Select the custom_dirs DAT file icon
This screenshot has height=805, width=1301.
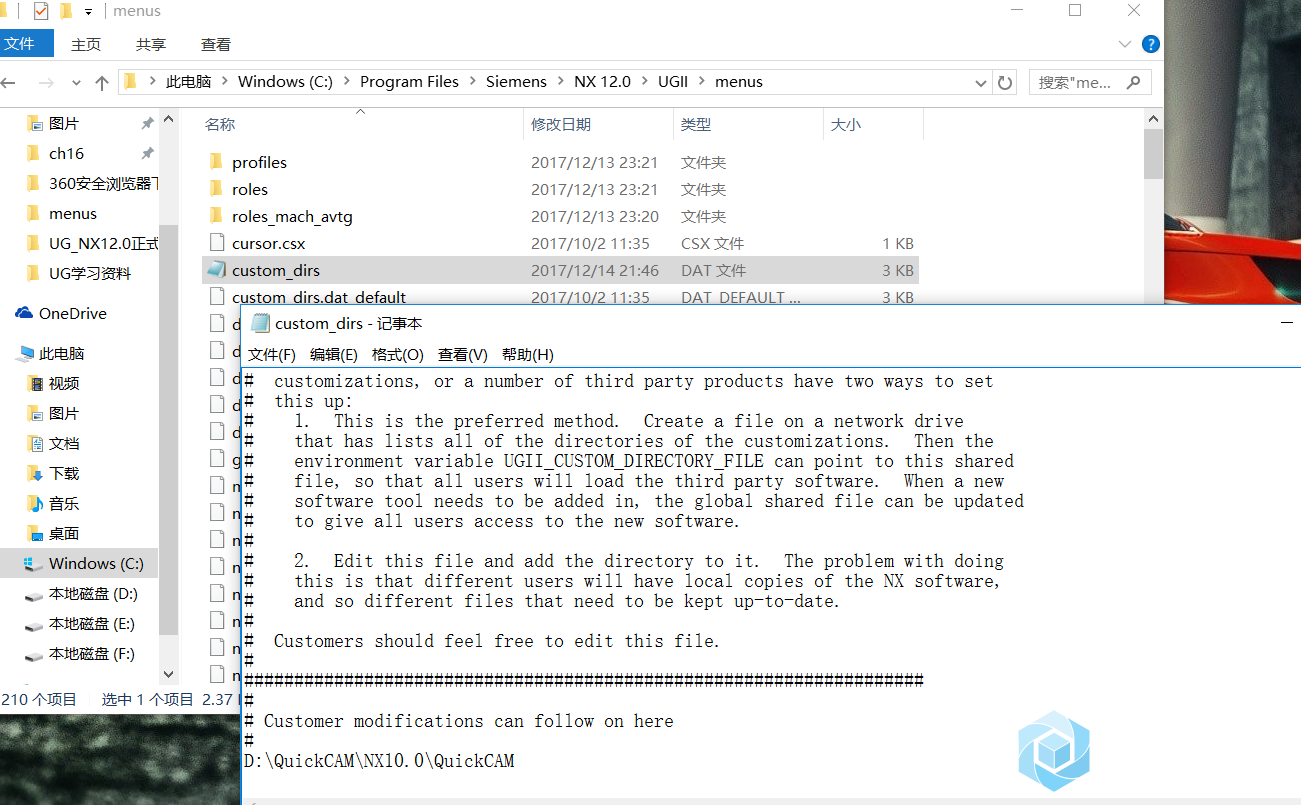coord(216,270)
